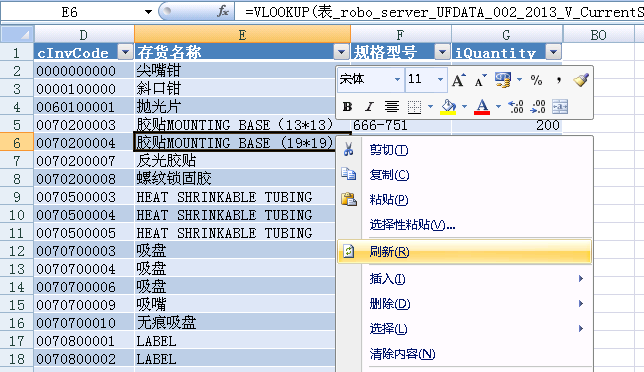Select column F header
The height and width of the screenshot is (372, 644).
(x=400, y=35)
